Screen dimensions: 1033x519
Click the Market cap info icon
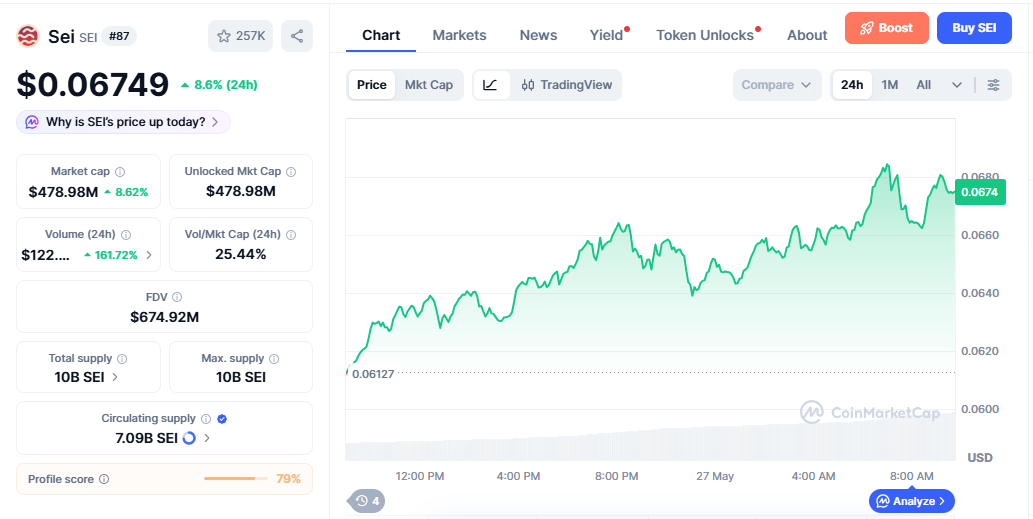click(120, 172)
